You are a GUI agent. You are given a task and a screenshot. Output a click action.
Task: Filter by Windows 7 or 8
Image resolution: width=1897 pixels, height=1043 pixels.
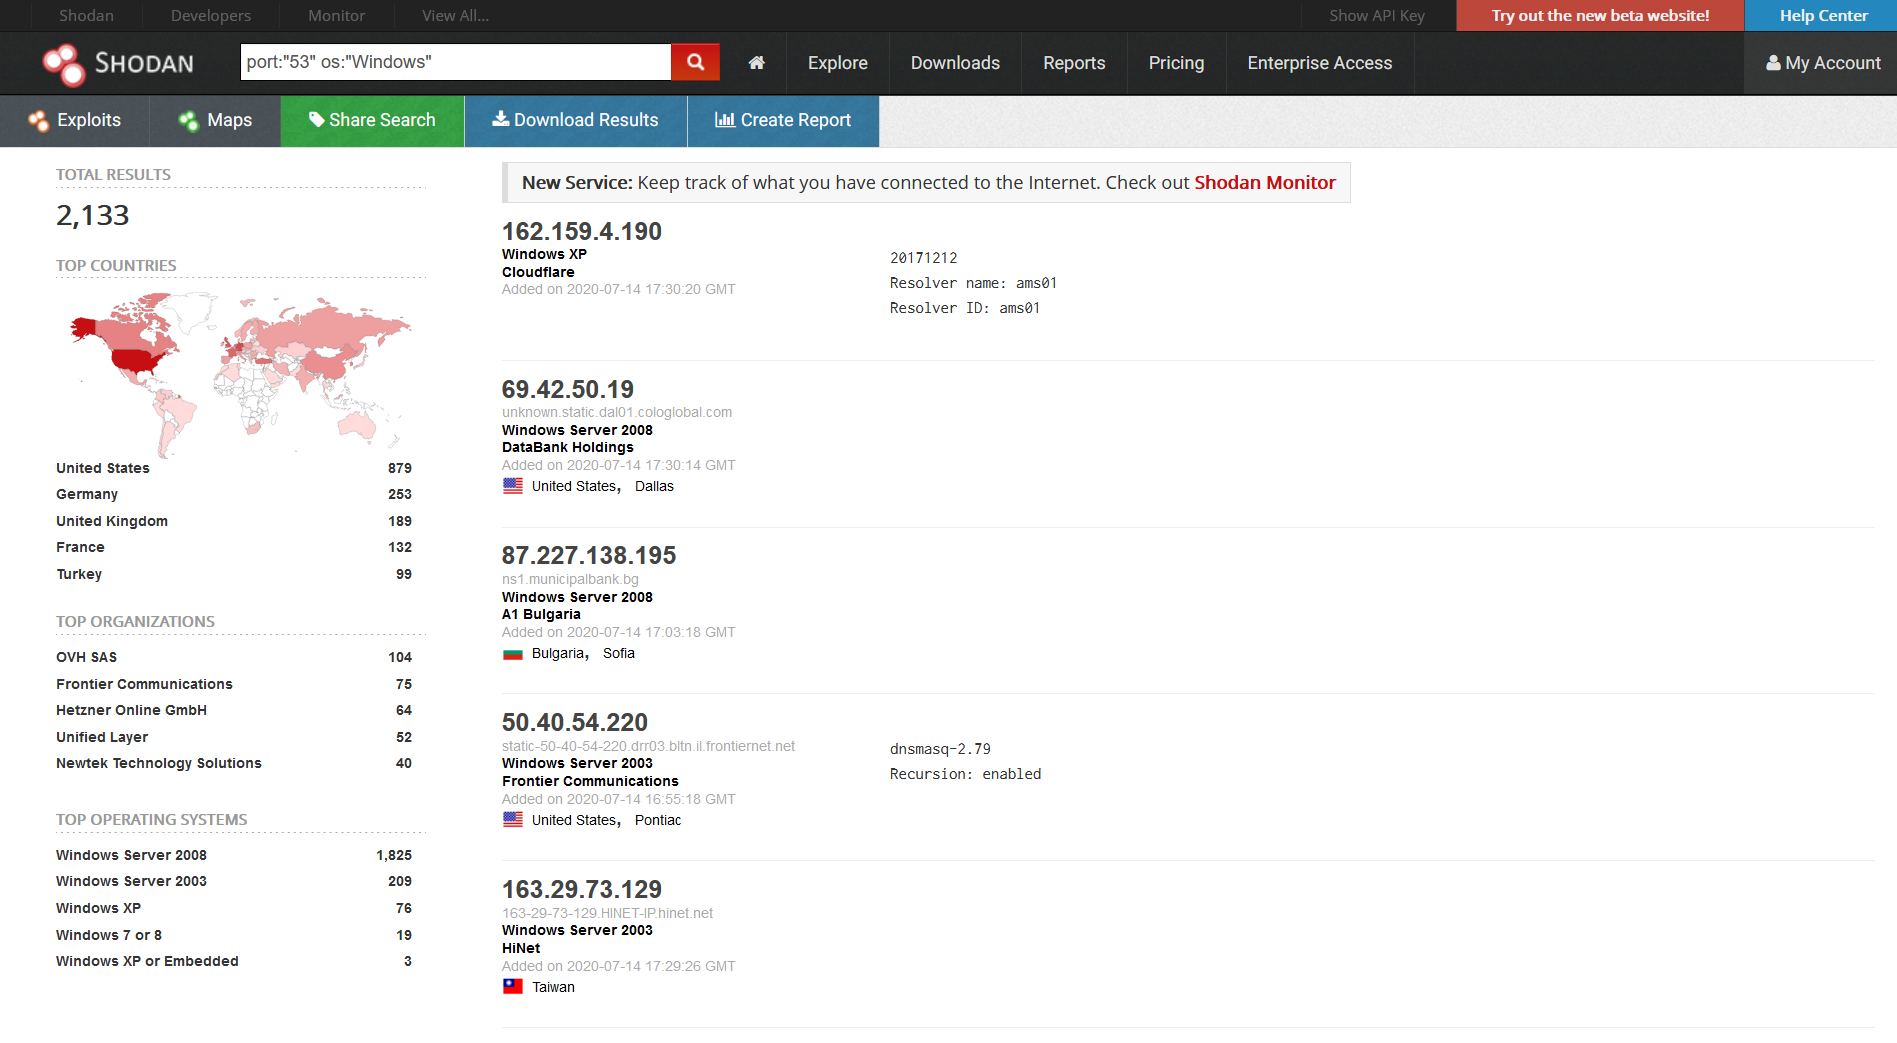point(109,935)
